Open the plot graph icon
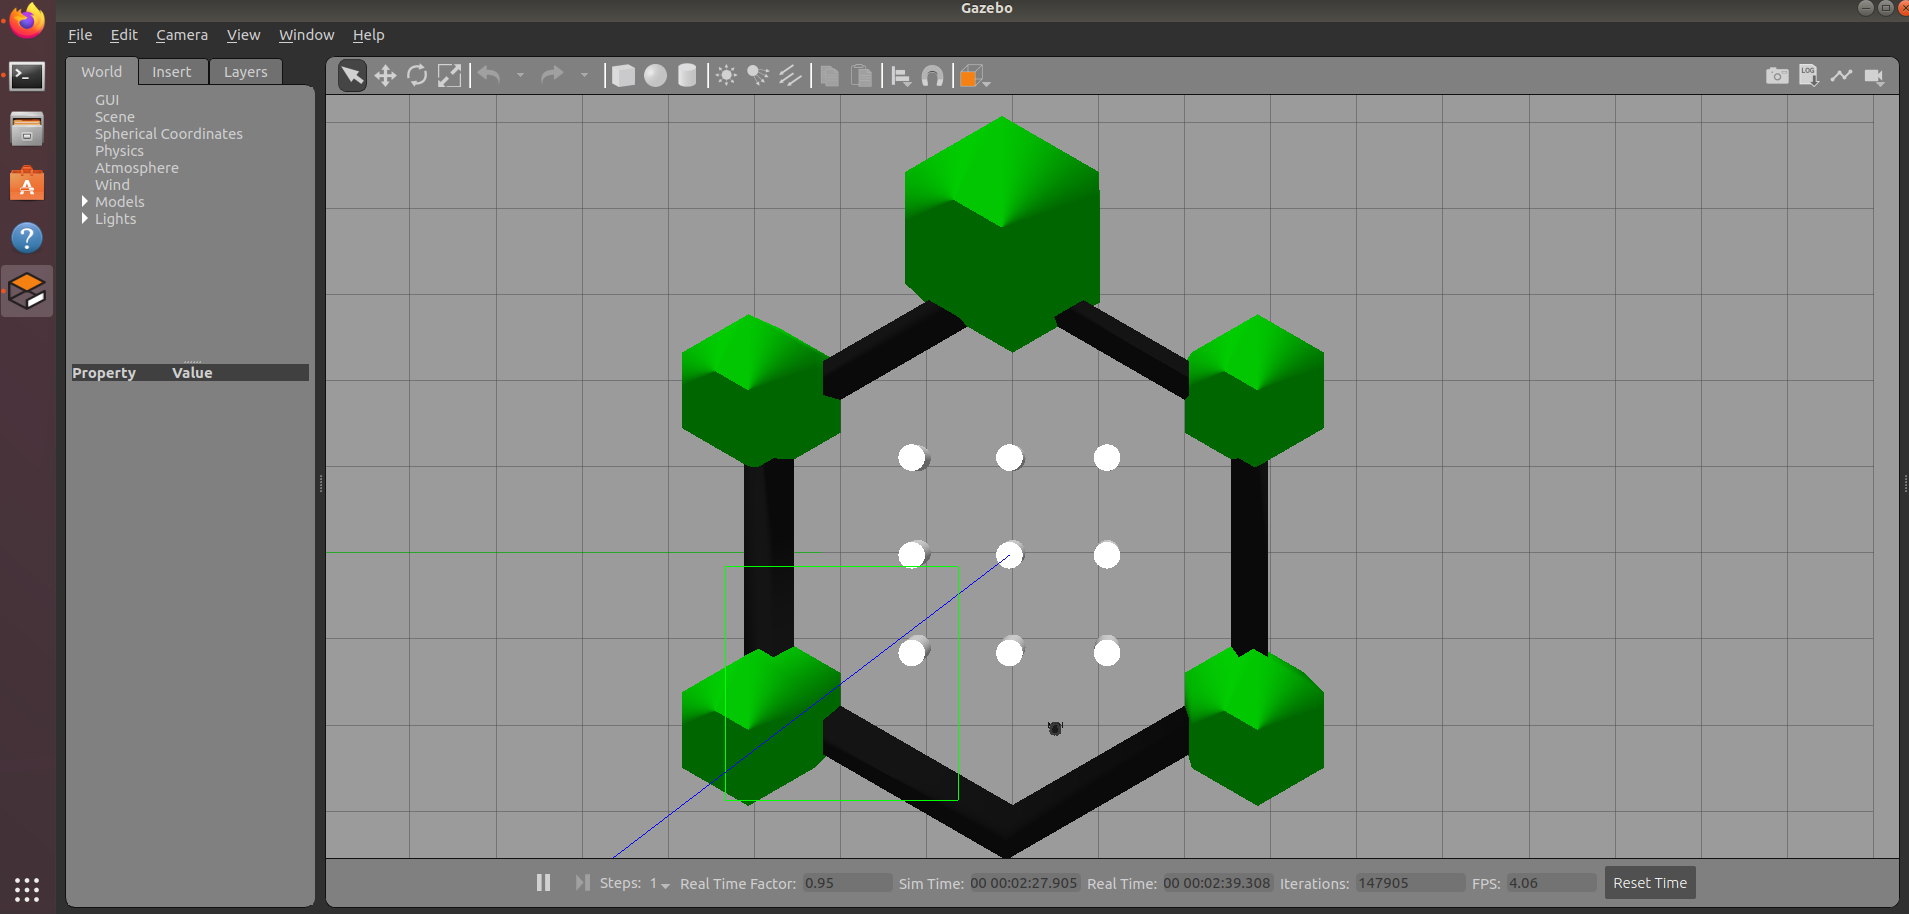The height and width of the screenshot is (914, 1909). 1841,76
